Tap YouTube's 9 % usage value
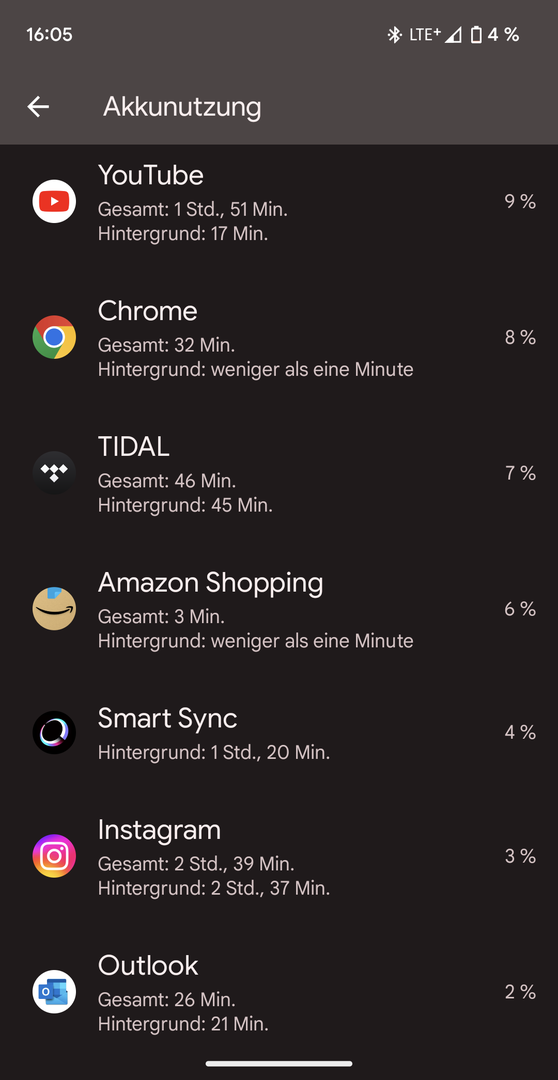The height and width of the screenshot is (1080, 558). click(520, 201)
